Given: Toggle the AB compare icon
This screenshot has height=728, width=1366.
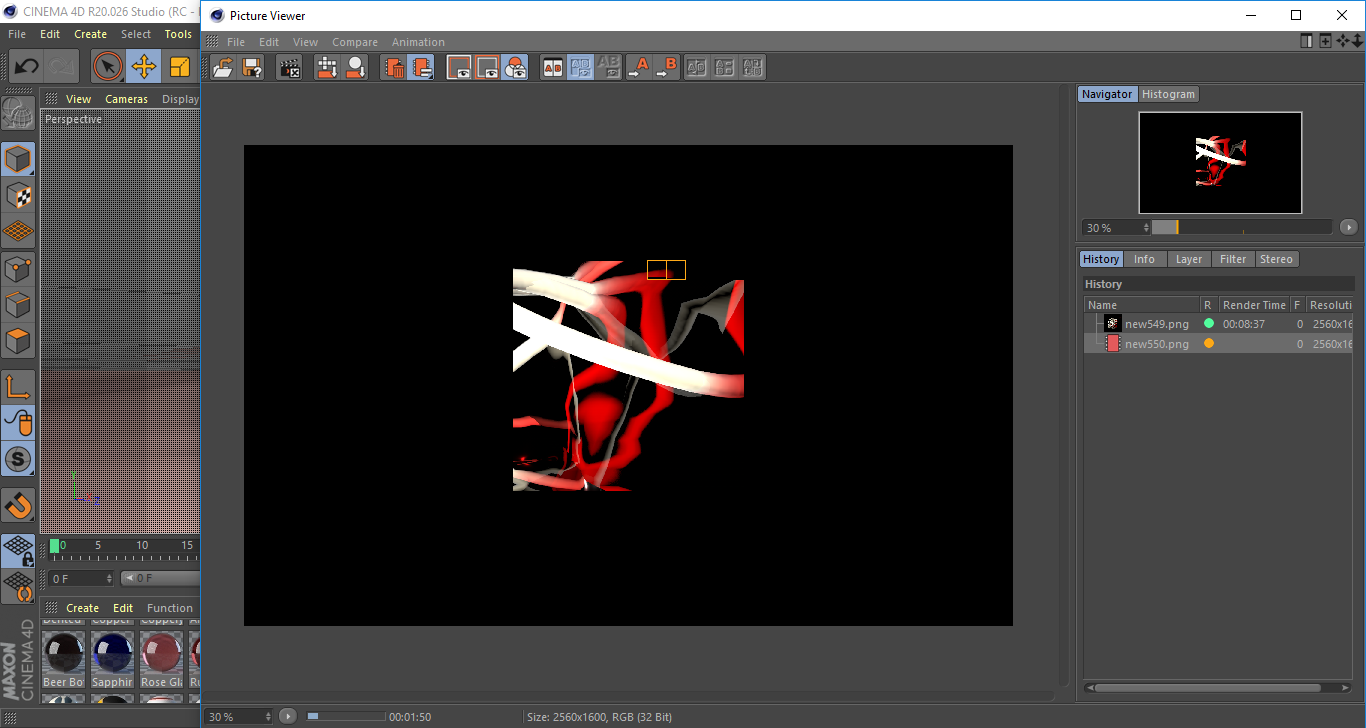Looking at the screenshot, I should pos(553,68).
